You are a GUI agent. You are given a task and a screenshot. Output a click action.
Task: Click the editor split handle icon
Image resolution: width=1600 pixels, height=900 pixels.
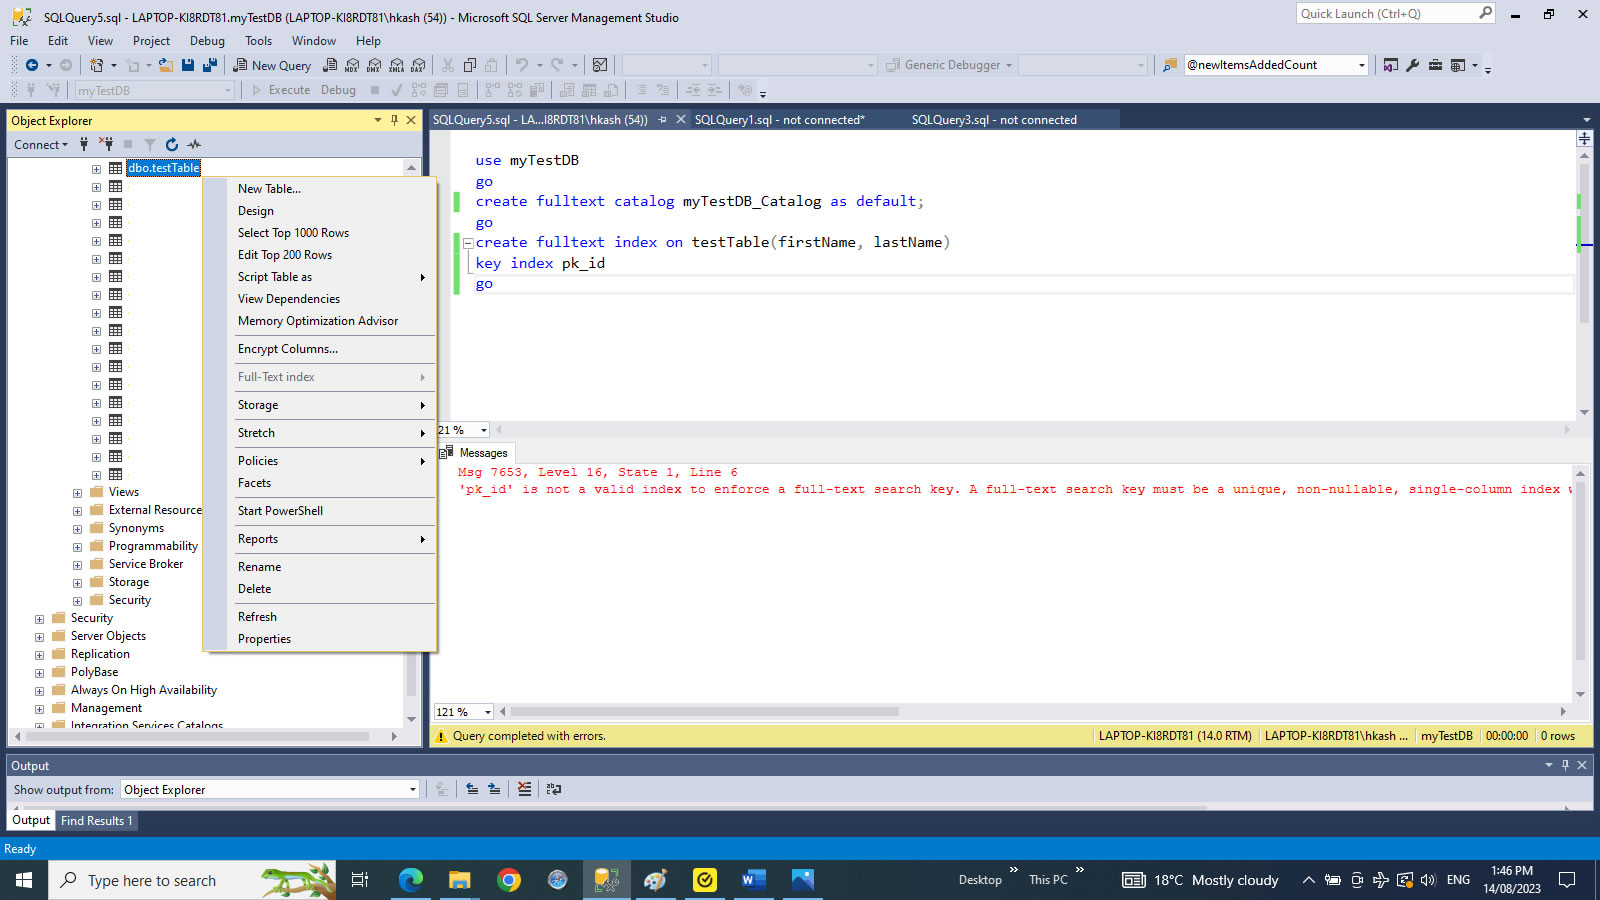tap(1584, 138)
